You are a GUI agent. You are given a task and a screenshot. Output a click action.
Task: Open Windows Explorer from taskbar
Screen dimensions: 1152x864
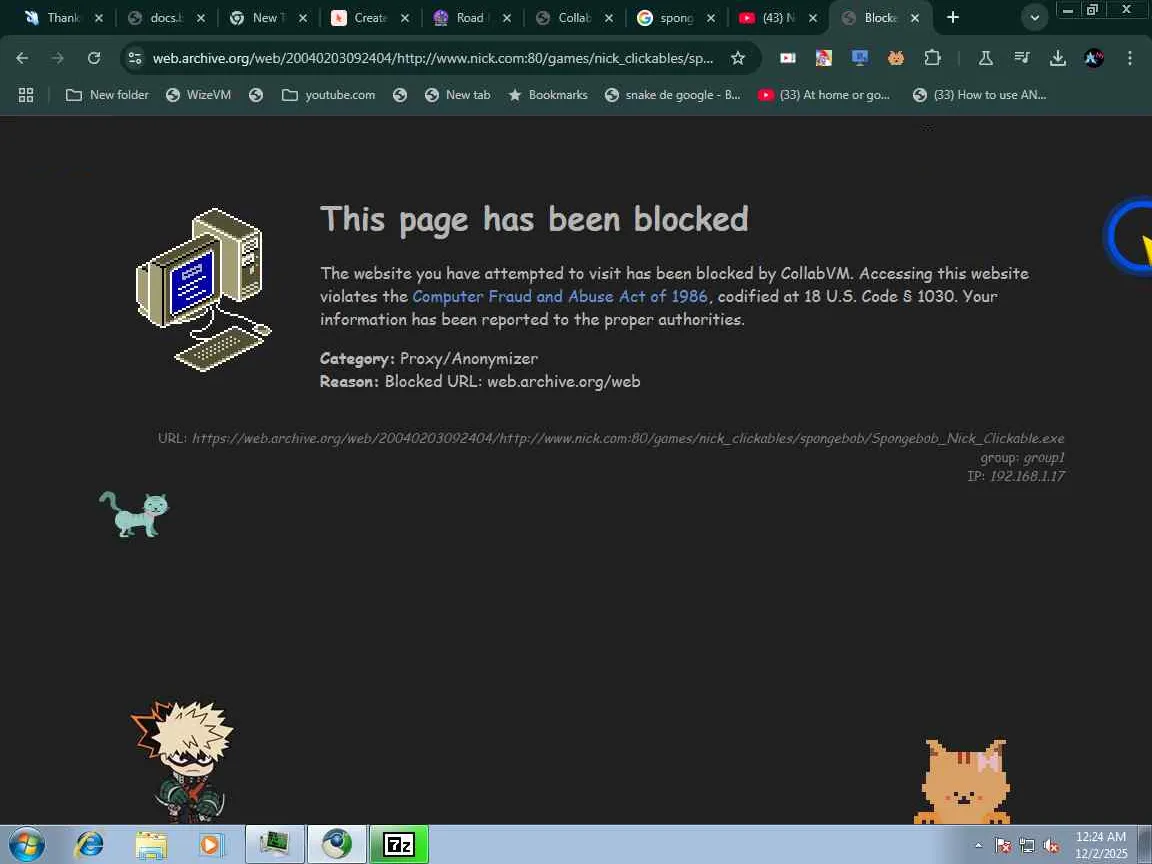click(151, 844)
